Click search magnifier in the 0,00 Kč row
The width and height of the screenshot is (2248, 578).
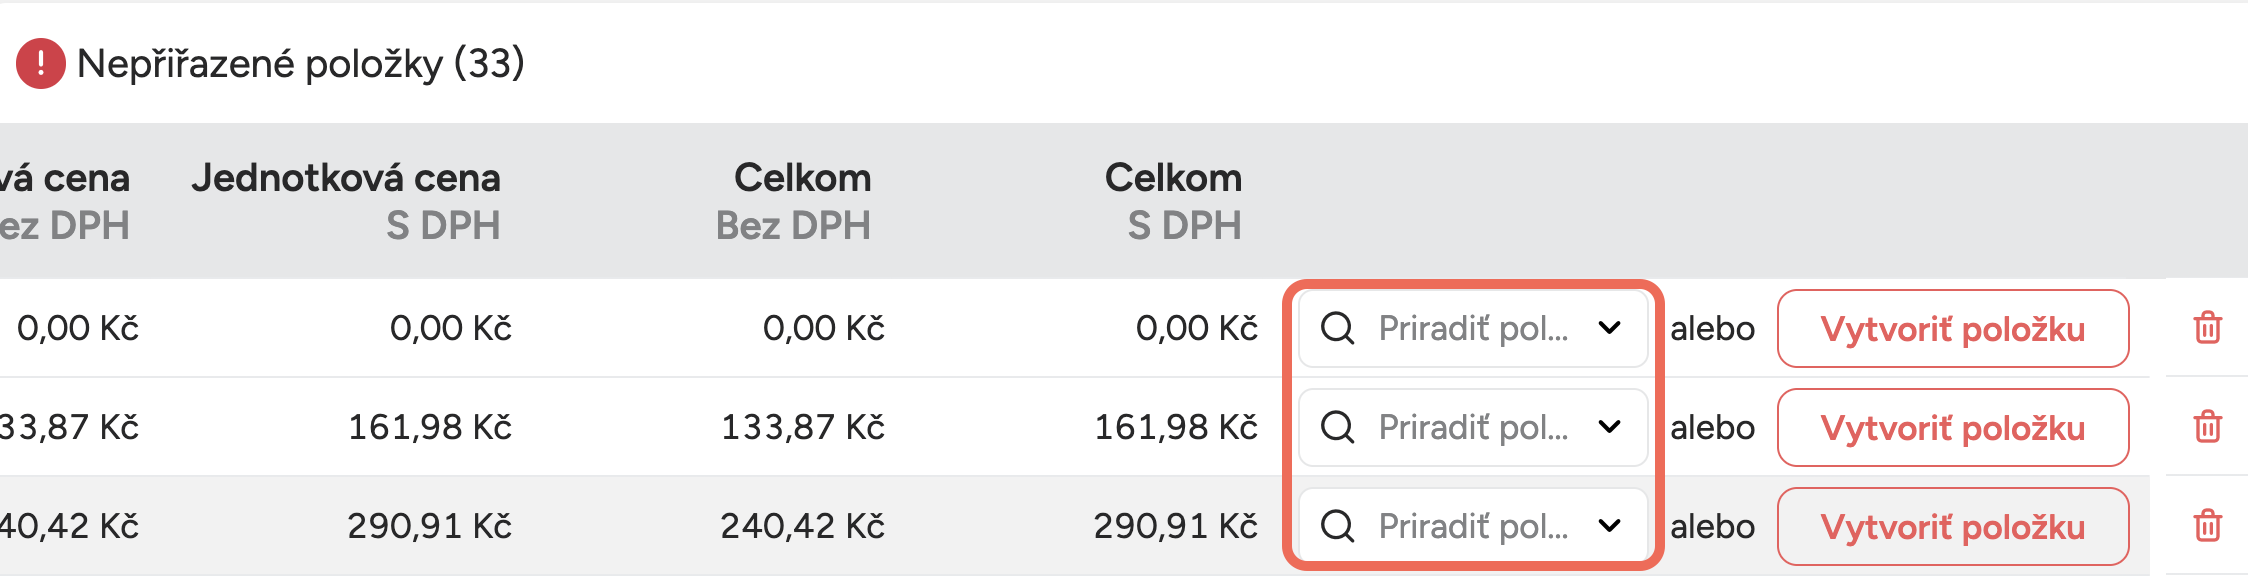1337,328
